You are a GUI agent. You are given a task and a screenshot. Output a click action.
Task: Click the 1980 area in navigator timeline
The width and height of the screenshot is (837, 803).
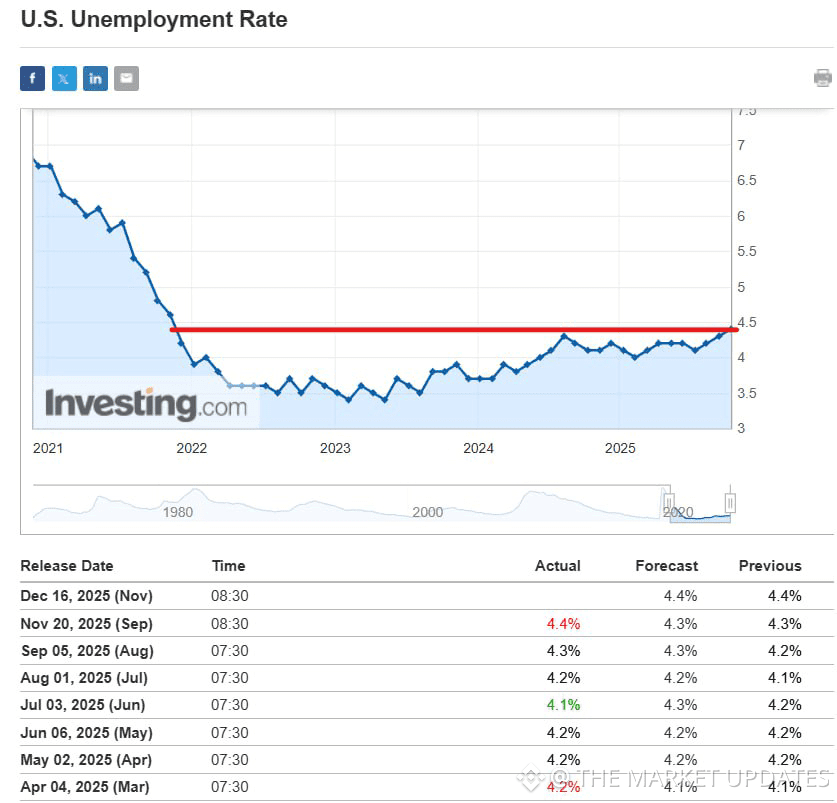point(178,512)
